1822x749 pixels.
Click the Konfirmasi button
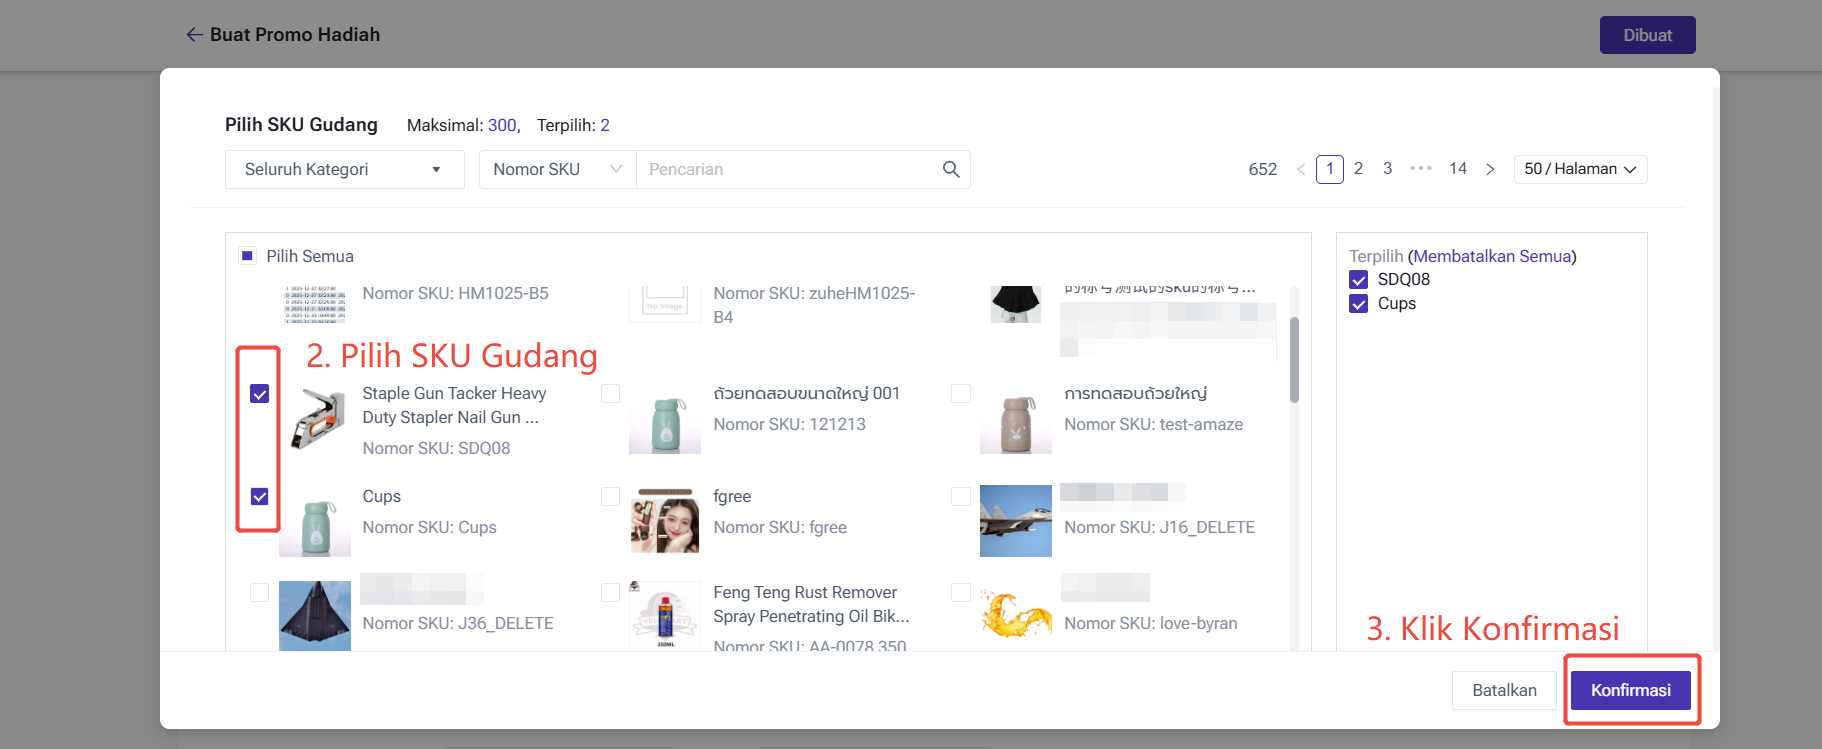click(1630, 690)
